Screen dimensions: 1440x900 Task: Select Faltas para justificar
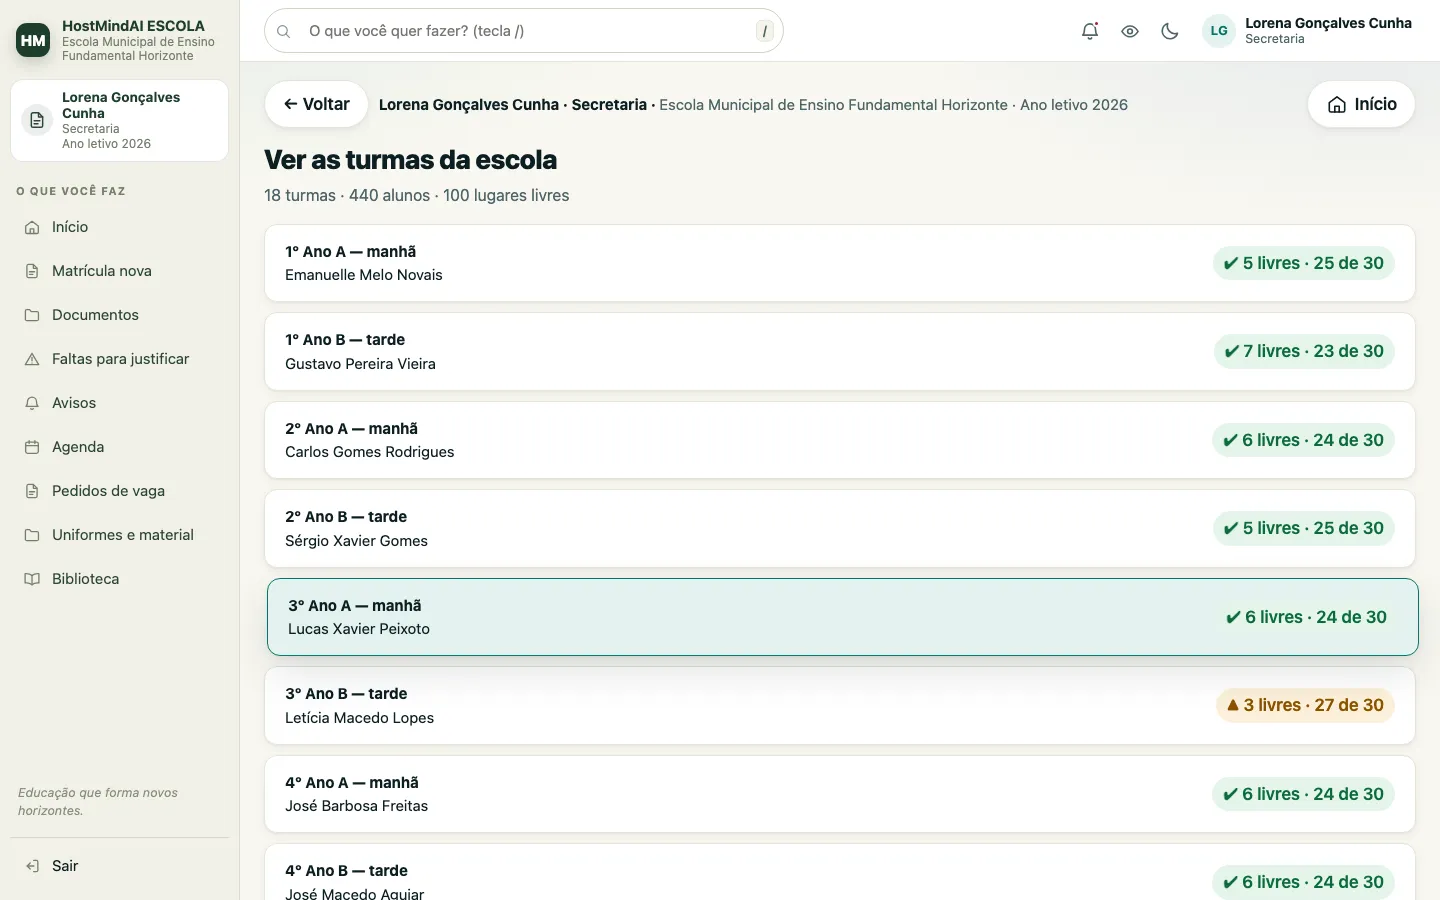pos(120,359)
